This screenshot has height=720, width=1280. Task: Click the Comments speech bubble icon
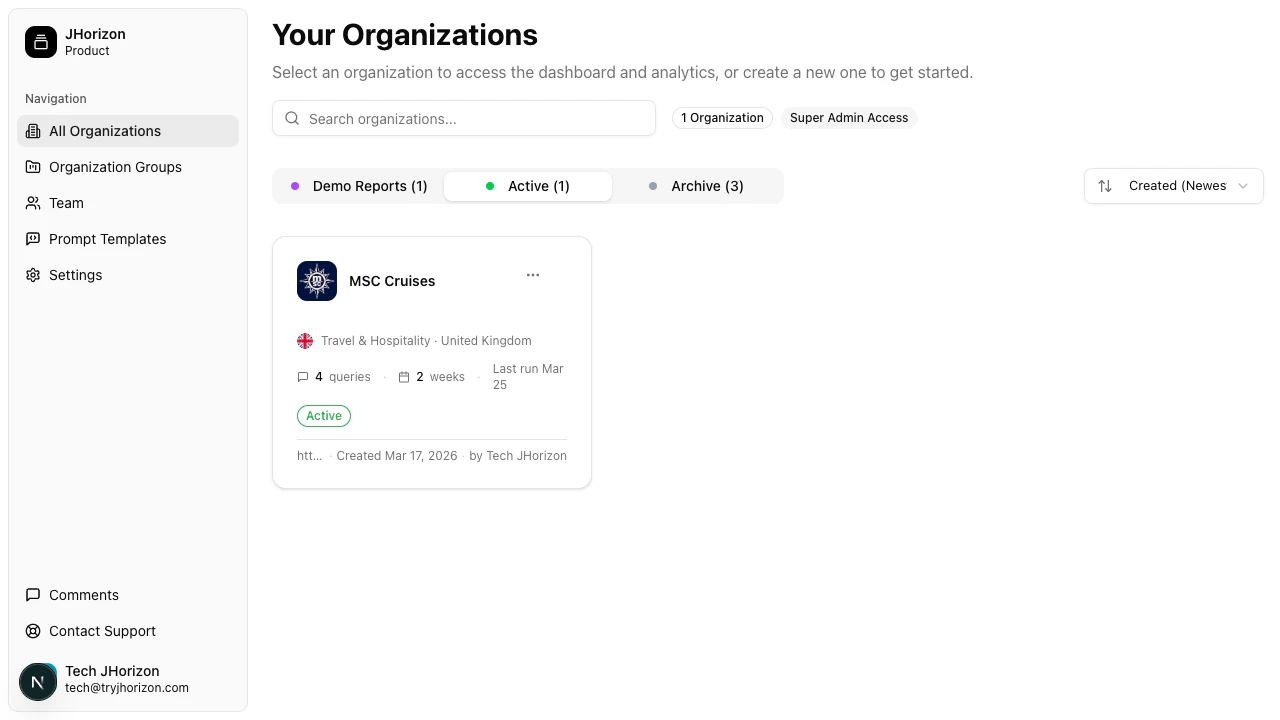(33, 595)
